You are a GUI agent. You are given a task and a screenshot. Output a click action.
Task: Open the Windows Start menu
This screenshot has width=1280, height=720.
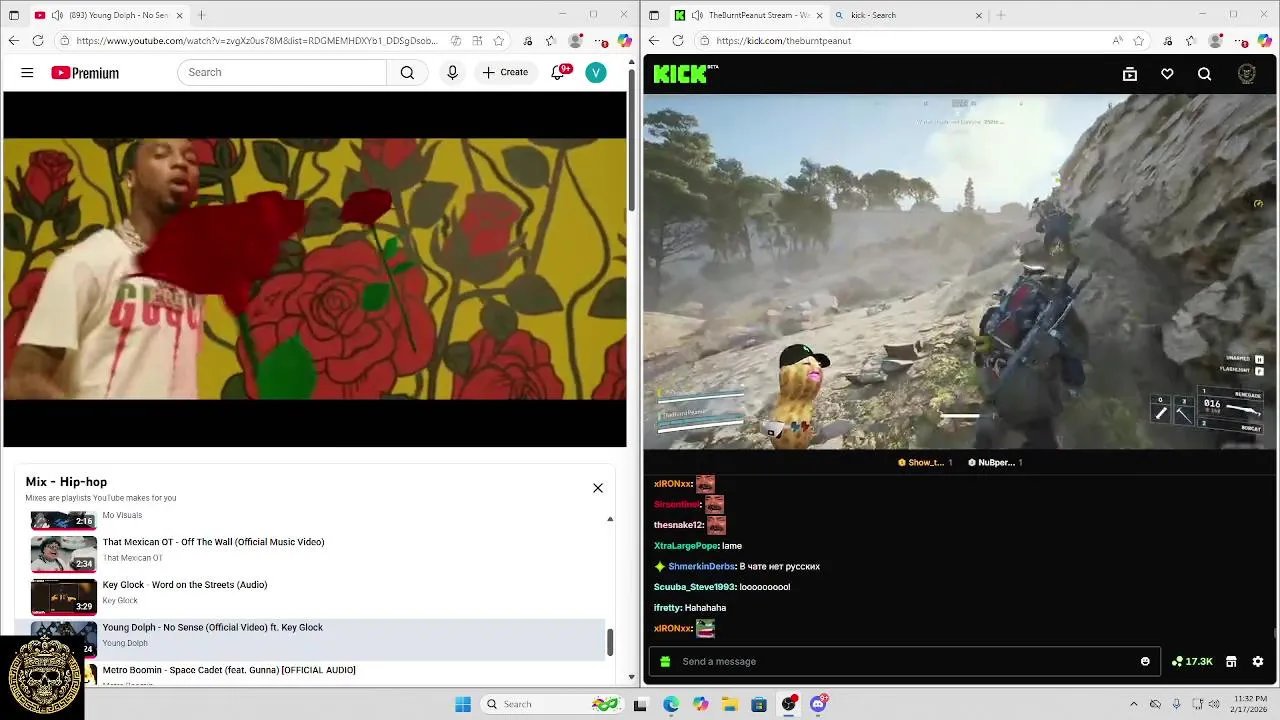[463, 704]
